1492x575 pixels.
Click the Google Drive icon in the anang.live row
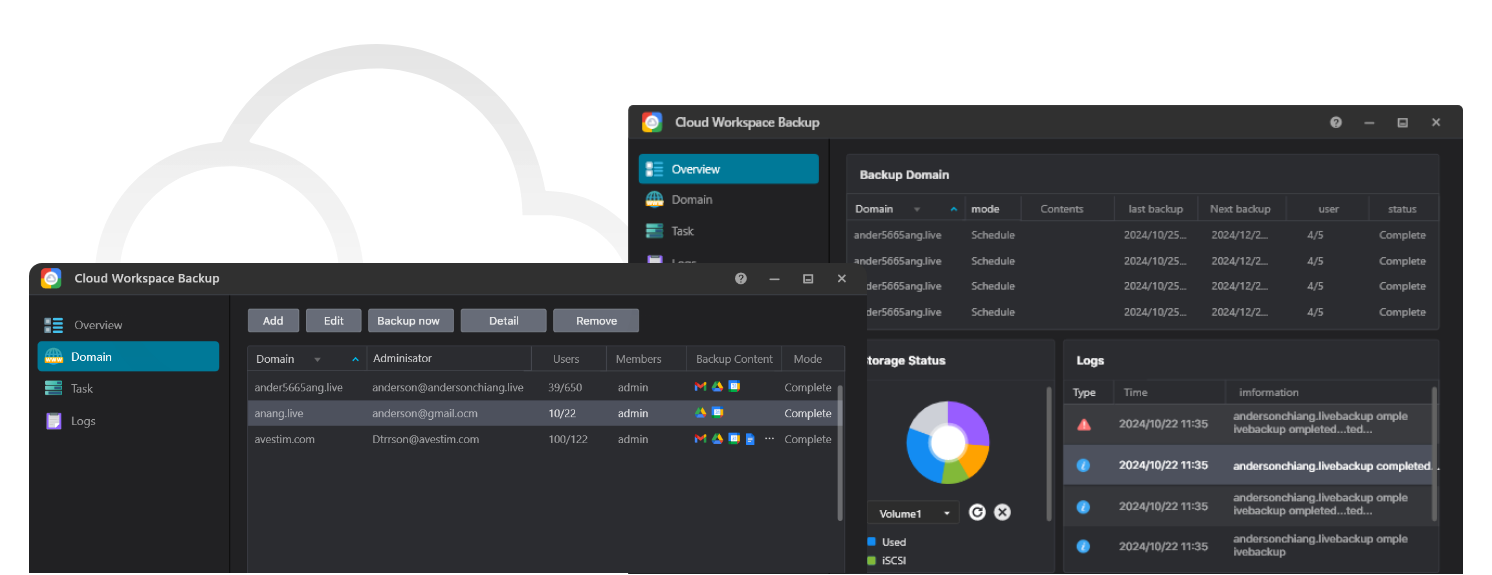(x=701, y=413)
